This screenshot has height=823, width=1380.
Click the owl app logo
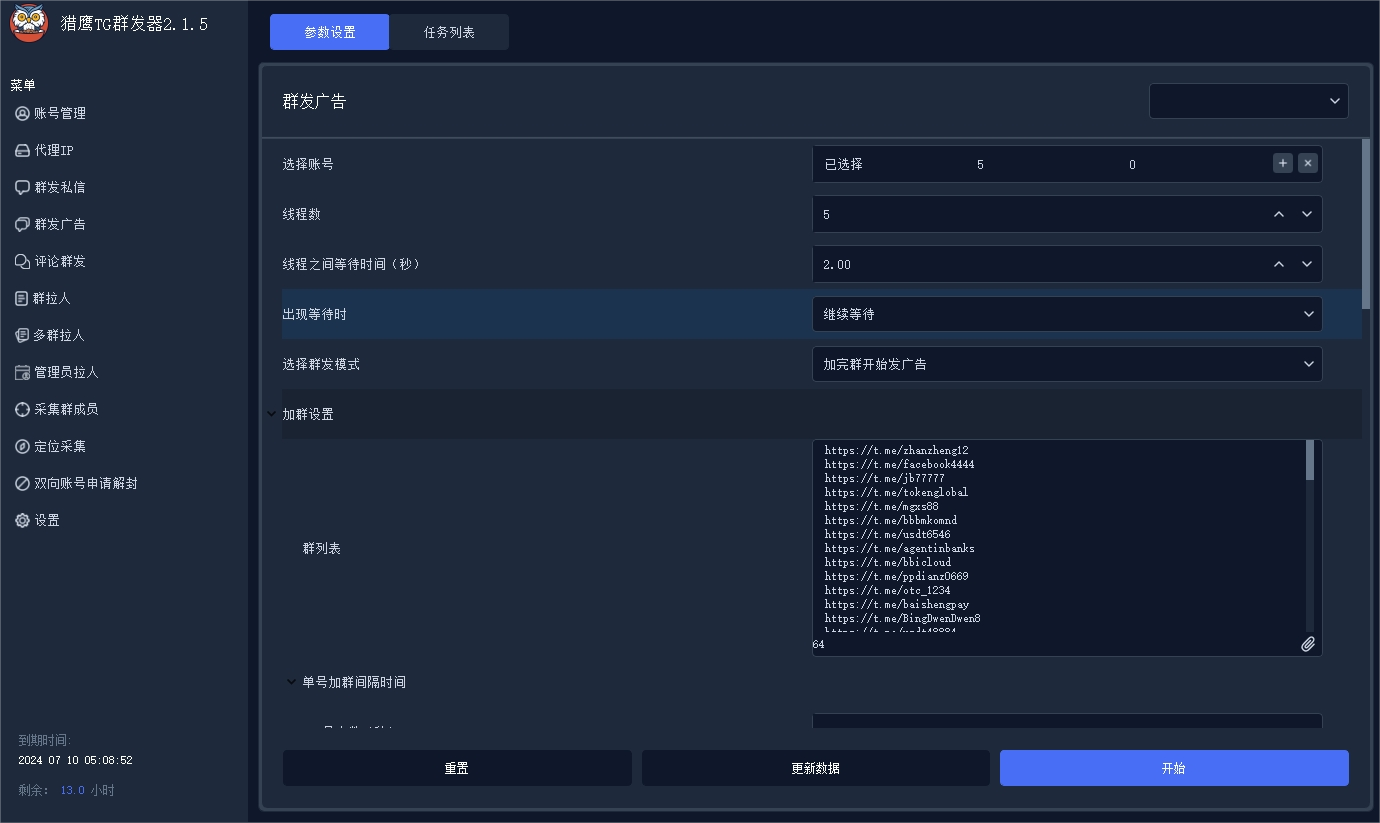click(x=29, y=24)
